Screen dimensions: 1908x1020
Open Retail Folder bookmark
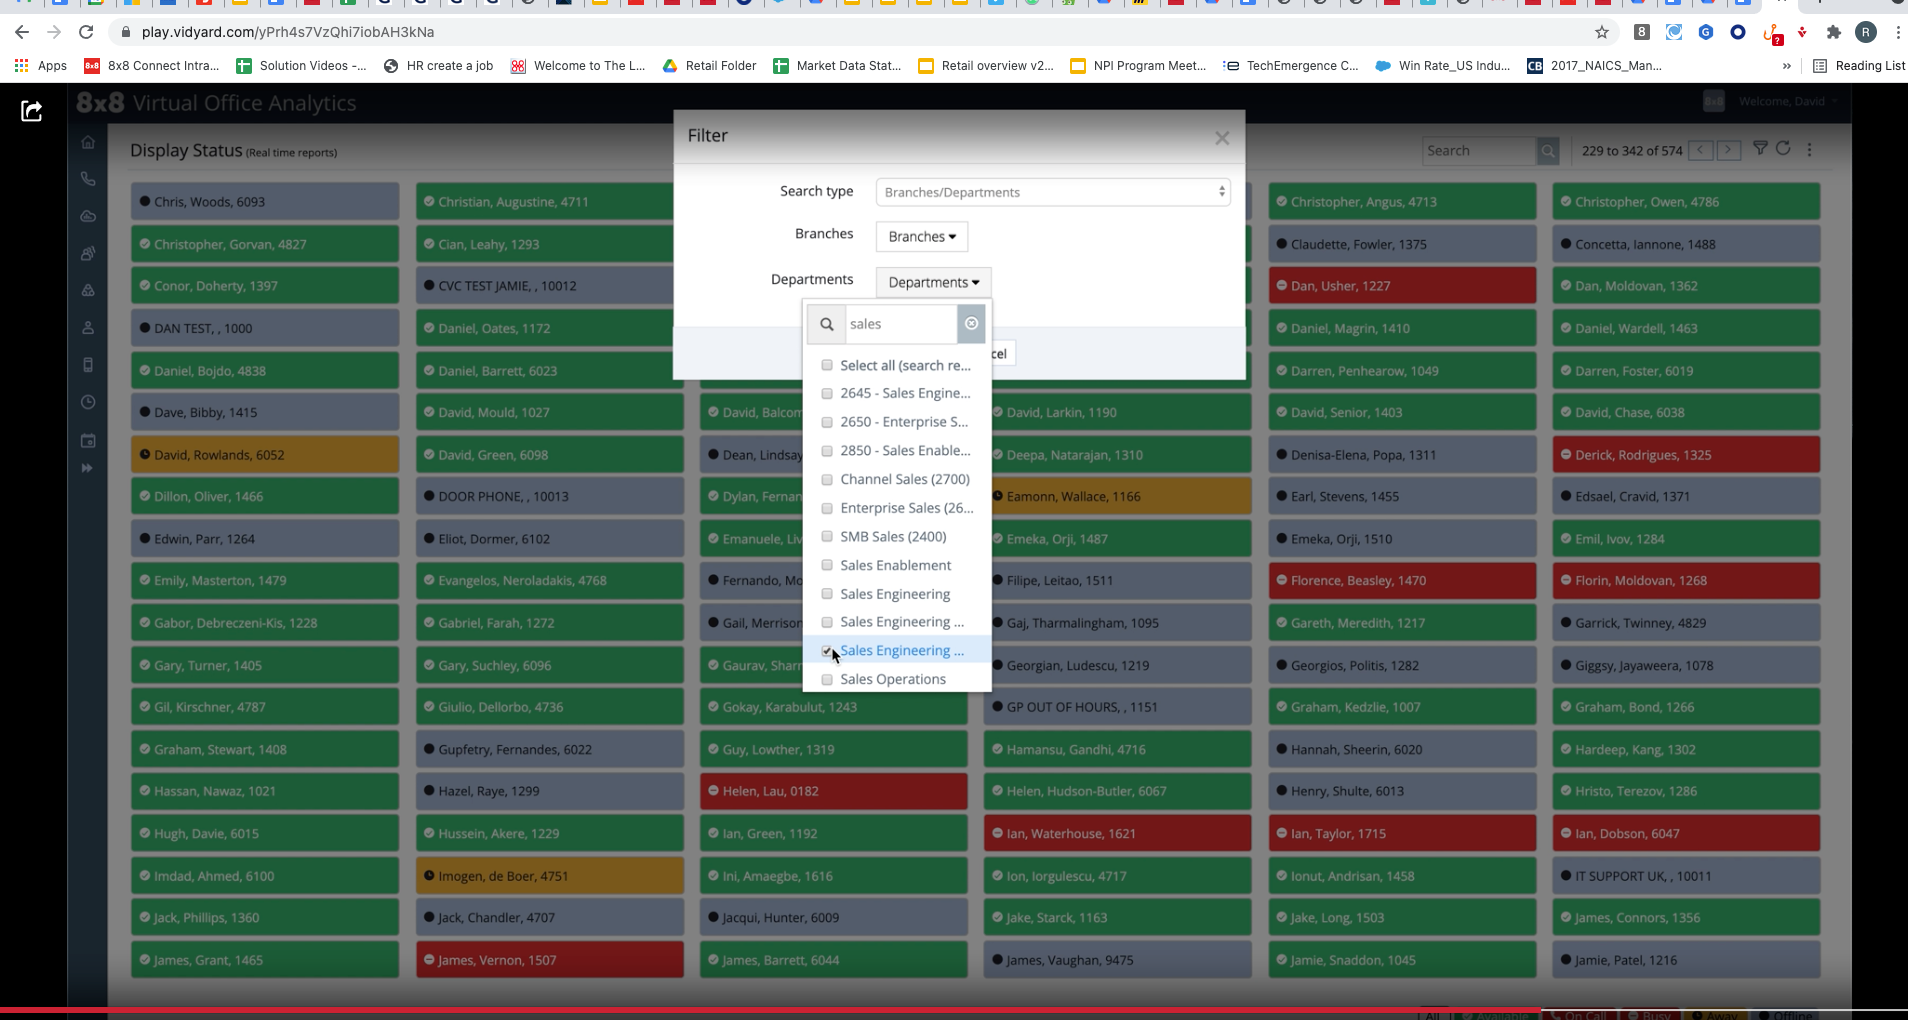pos(709,66)
